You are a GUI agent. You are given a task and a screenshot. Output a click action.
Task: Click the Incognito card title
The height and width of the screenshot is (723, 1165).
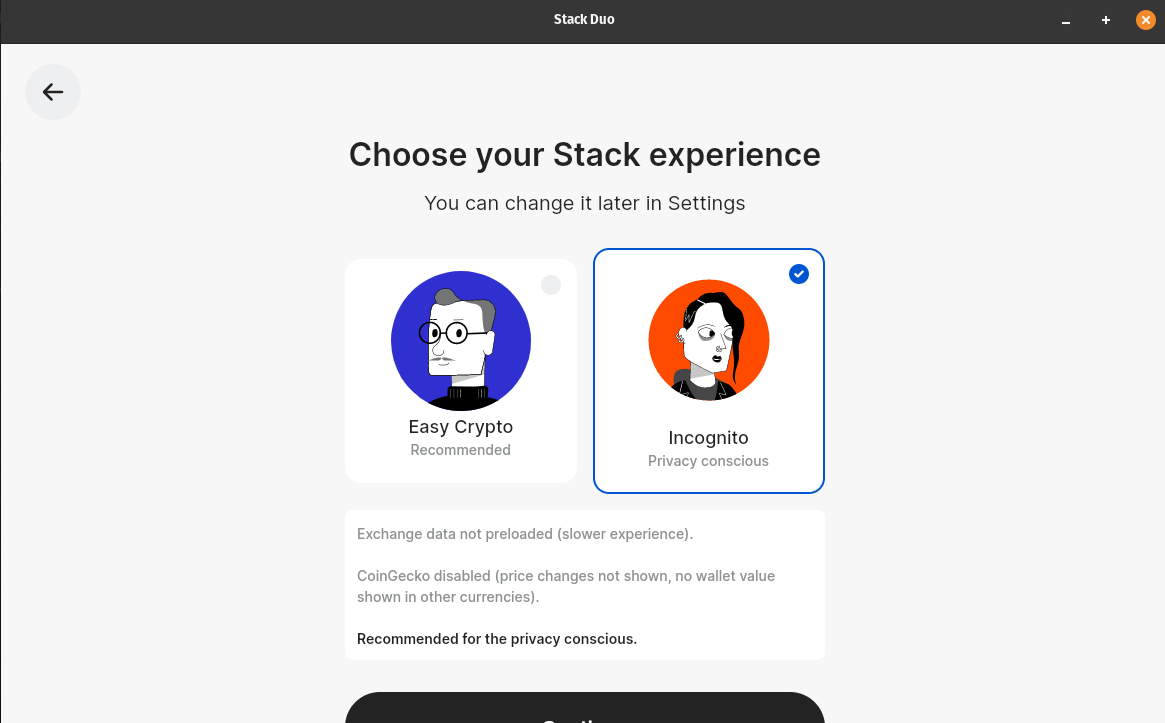[x=708, y=437]
